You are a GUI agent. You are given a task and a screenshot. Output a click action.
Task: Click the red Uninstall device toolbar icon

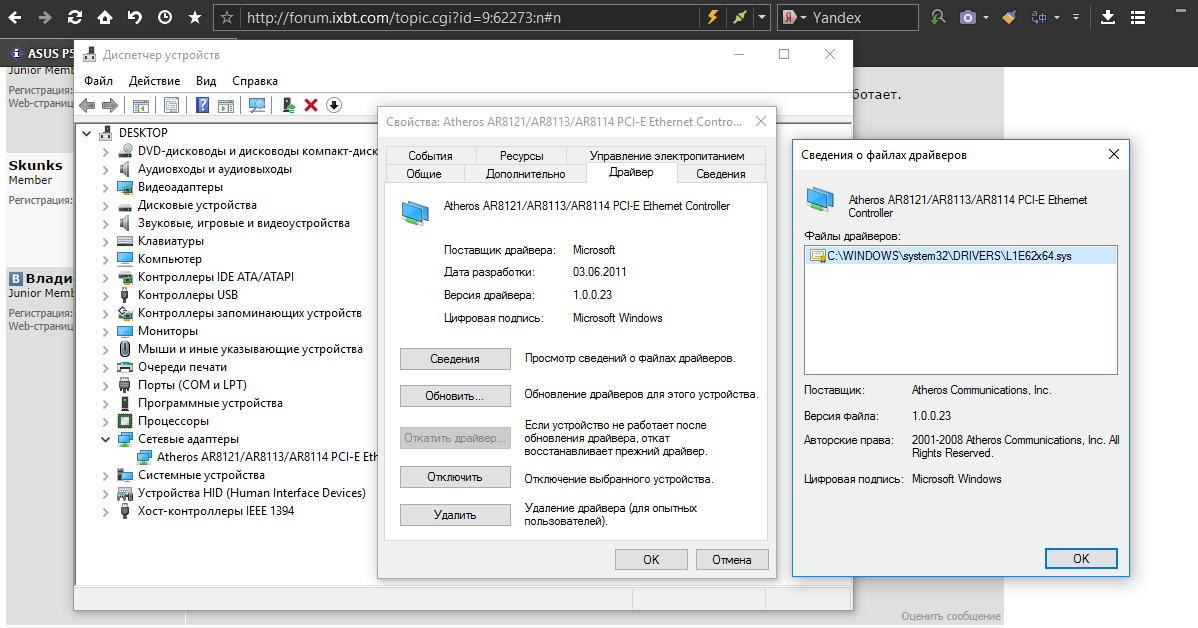pyautogui.click(x=311, y=105)
